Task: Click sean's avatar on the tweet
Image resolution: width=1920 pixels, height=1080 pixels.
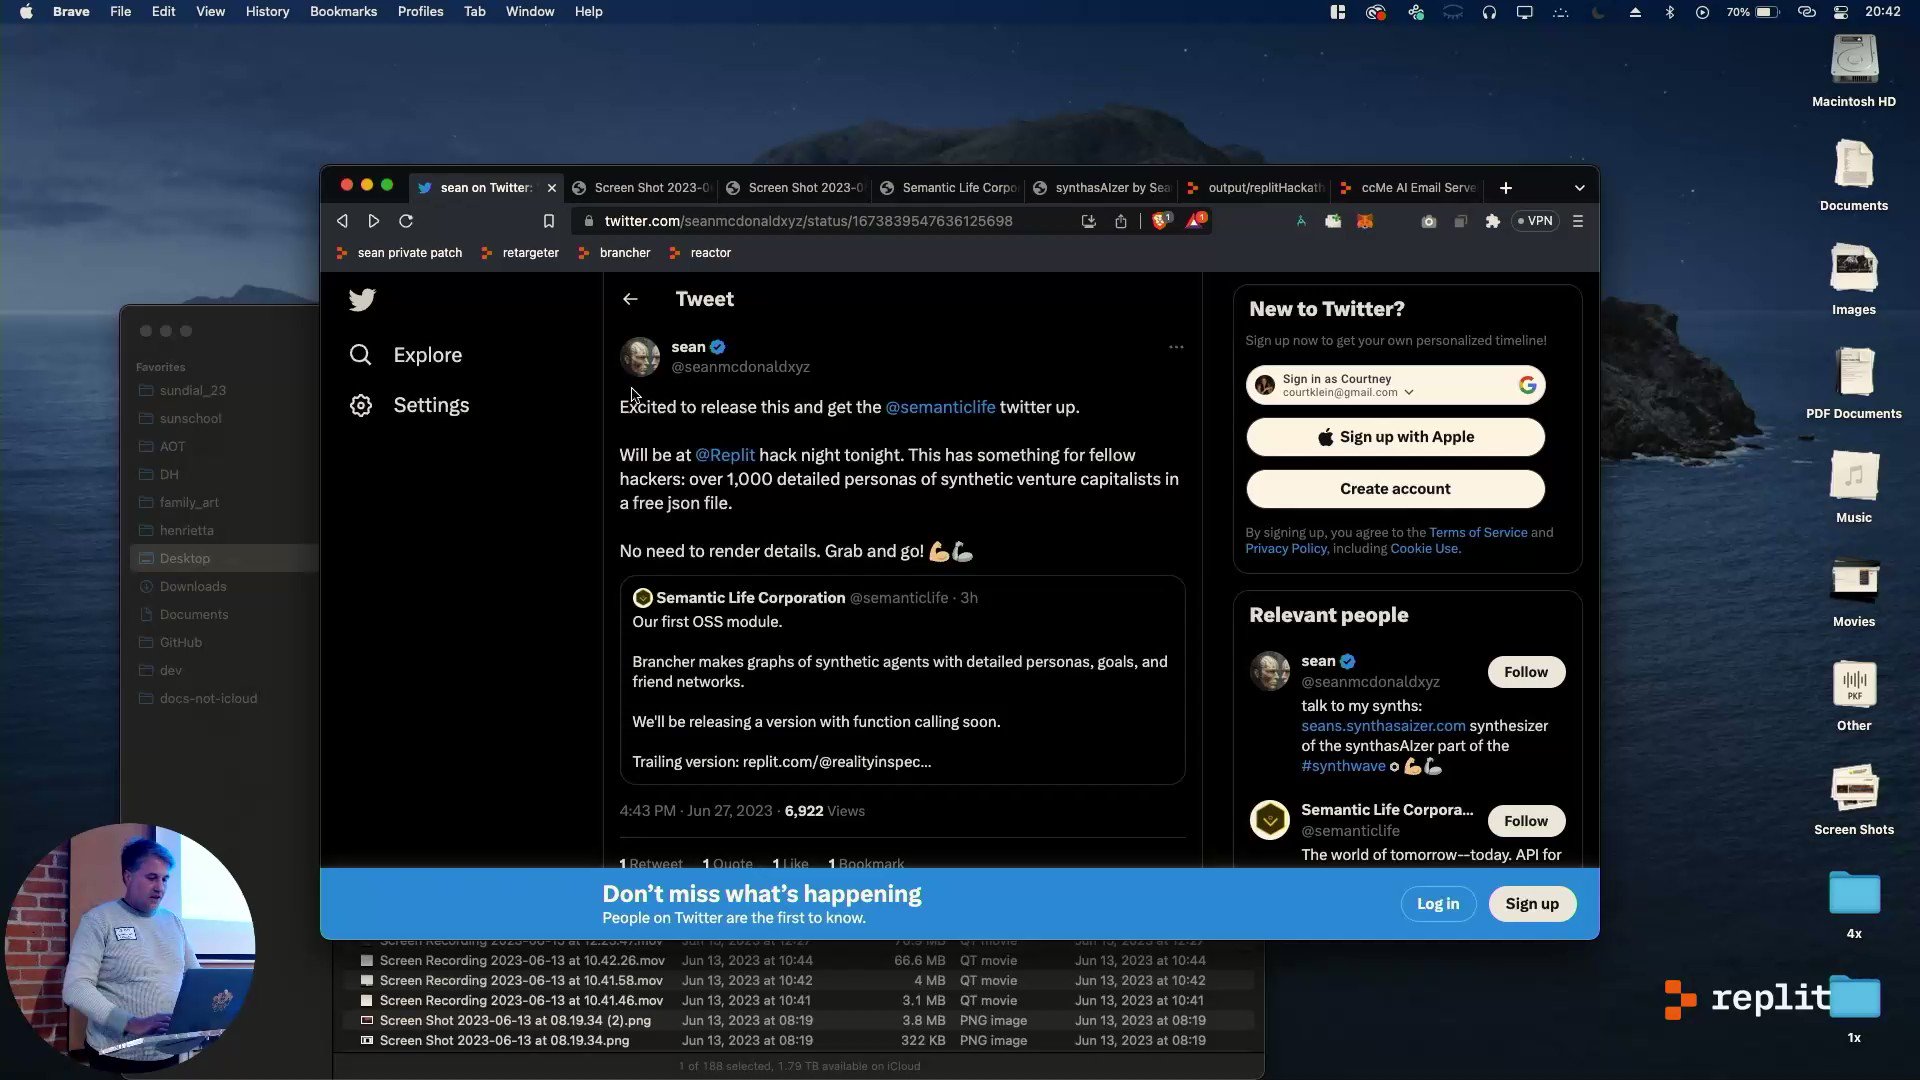Action: [640, 357]
